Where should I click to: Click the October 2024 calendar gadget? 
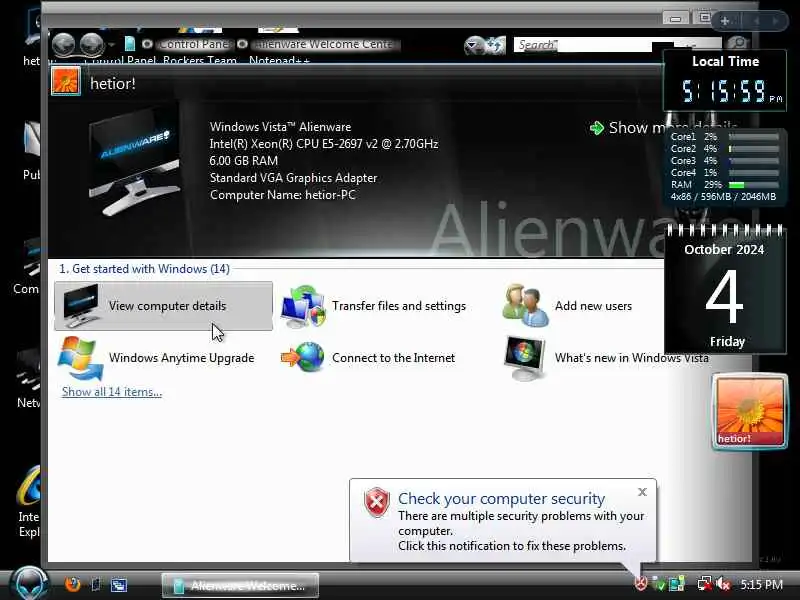725,289
